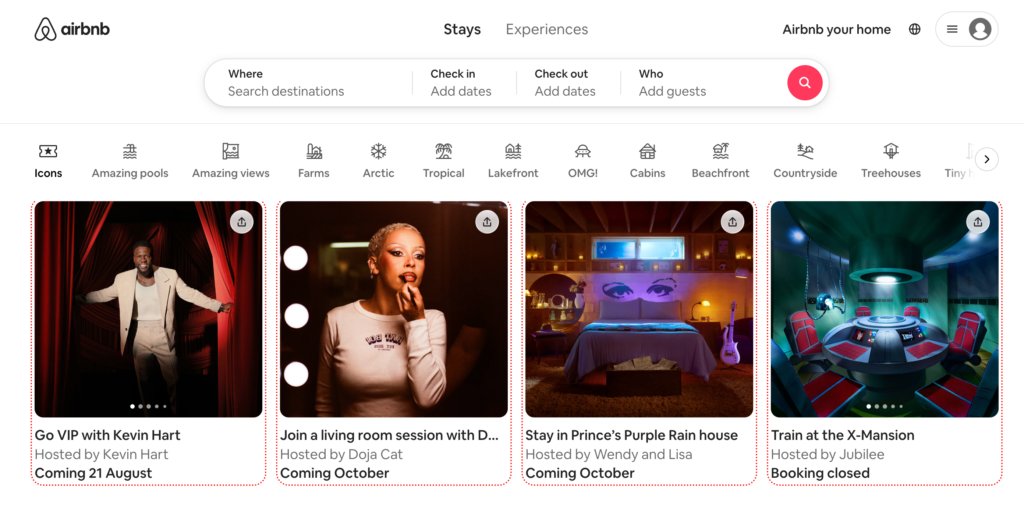Click the Kevin Hart photo carousel dots
The width and height of the screenshot is (1024, 505).
pyautogui.click(x=148, y=407)
